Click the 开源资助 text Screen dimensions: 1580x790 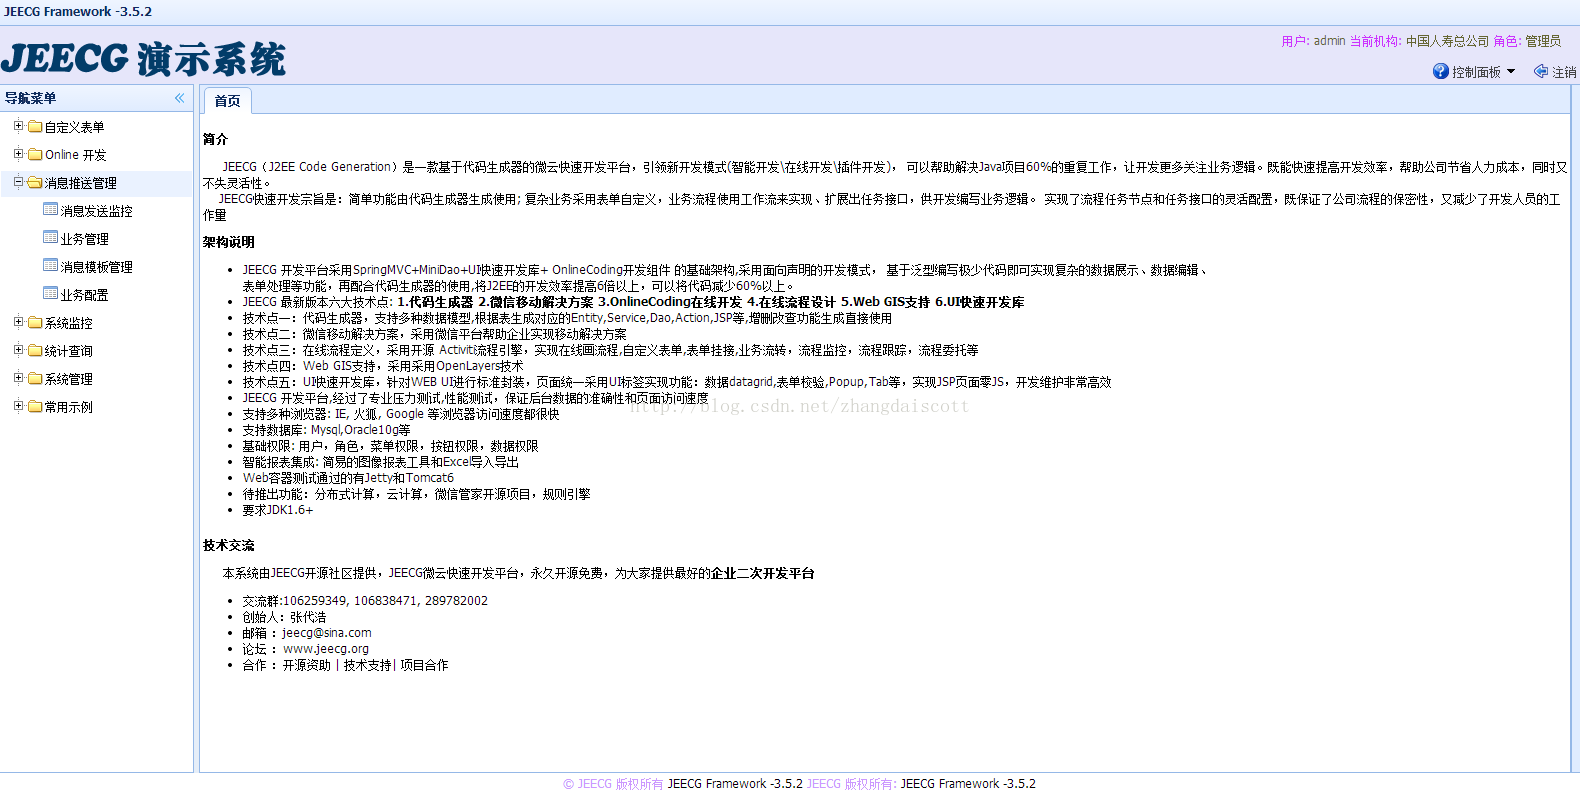(x=306, y=665)
